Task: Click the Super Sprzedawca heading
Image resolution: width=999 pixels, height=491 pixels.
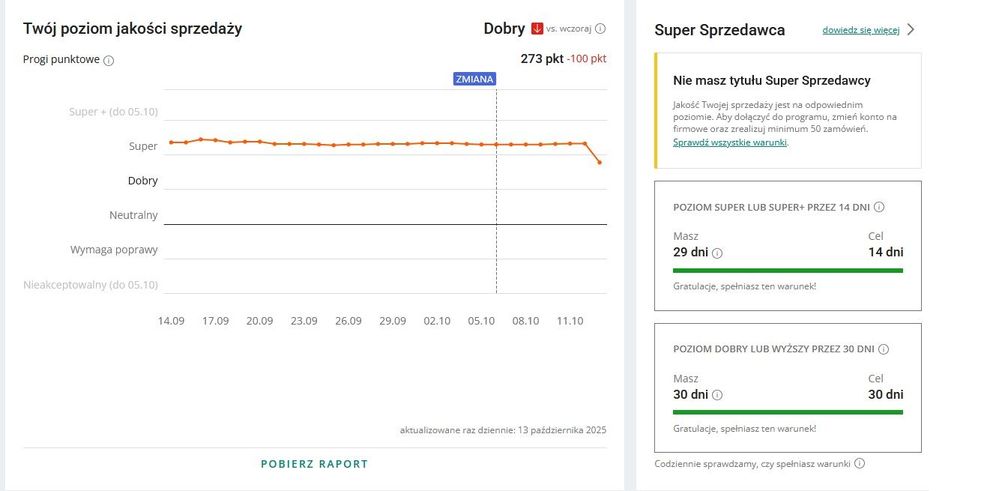Action: click(x=719, y=30)
